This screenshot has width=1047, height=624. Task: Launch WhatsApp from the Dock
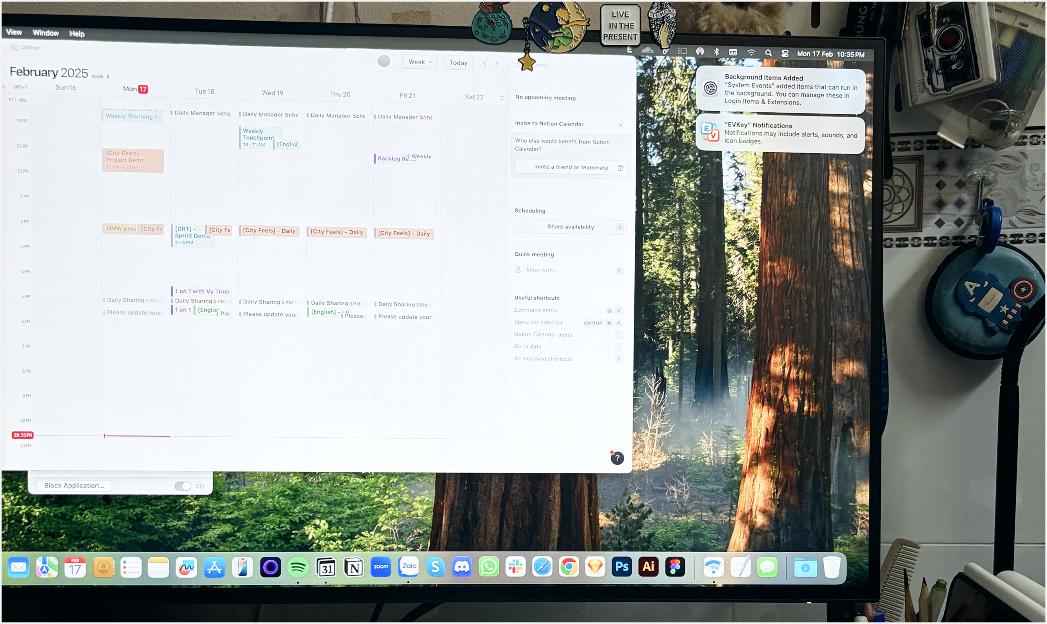click(489, 567)
